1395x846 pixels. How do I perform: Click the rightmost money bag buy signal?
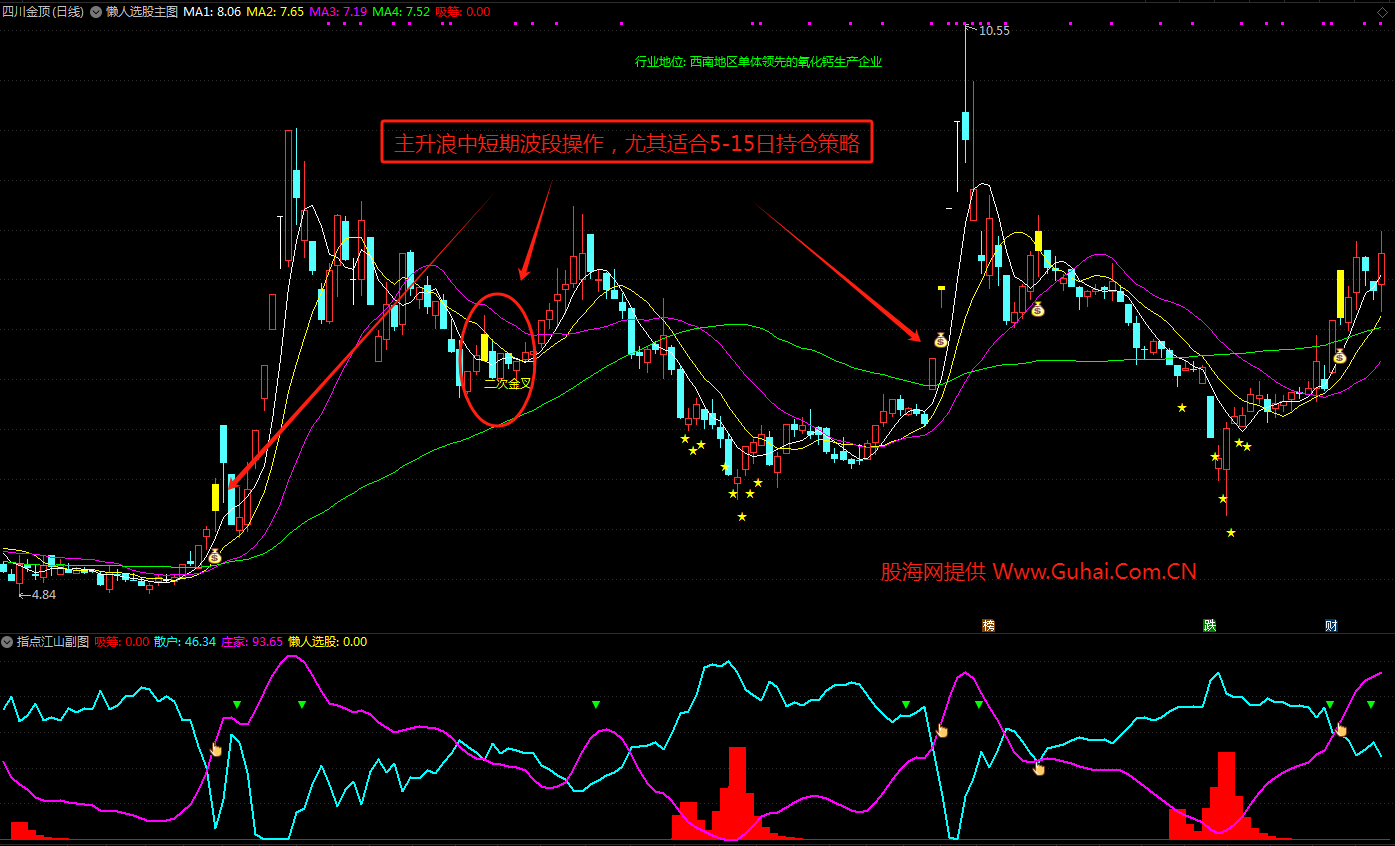(1339, 356)
